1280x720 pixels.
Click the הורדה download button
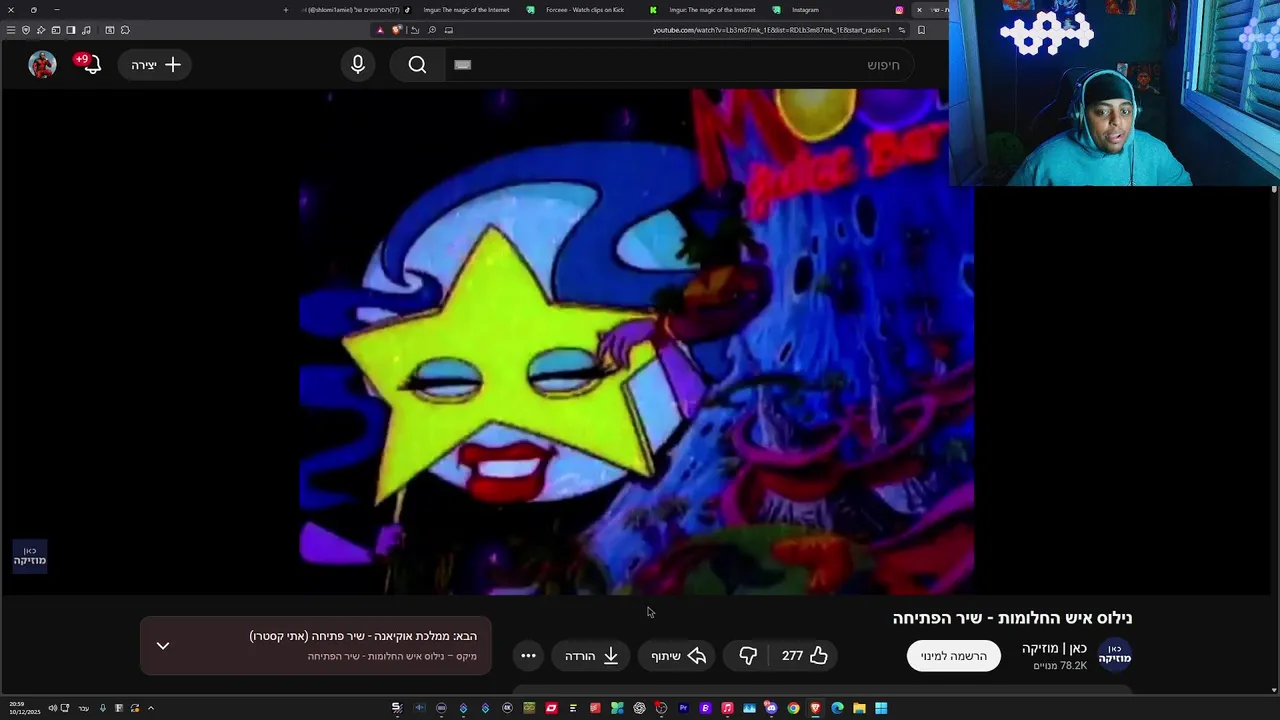tap(591, 656)
